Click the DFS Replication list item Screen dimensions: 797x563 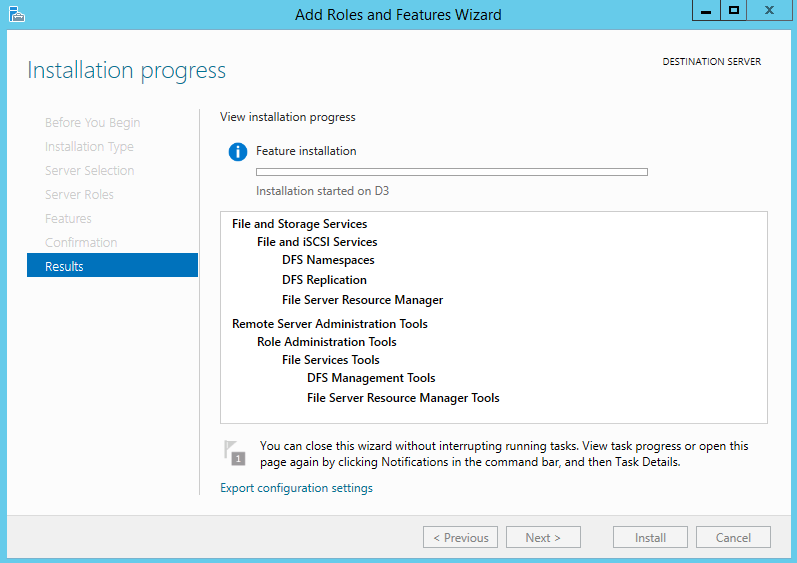click(324, 280)
